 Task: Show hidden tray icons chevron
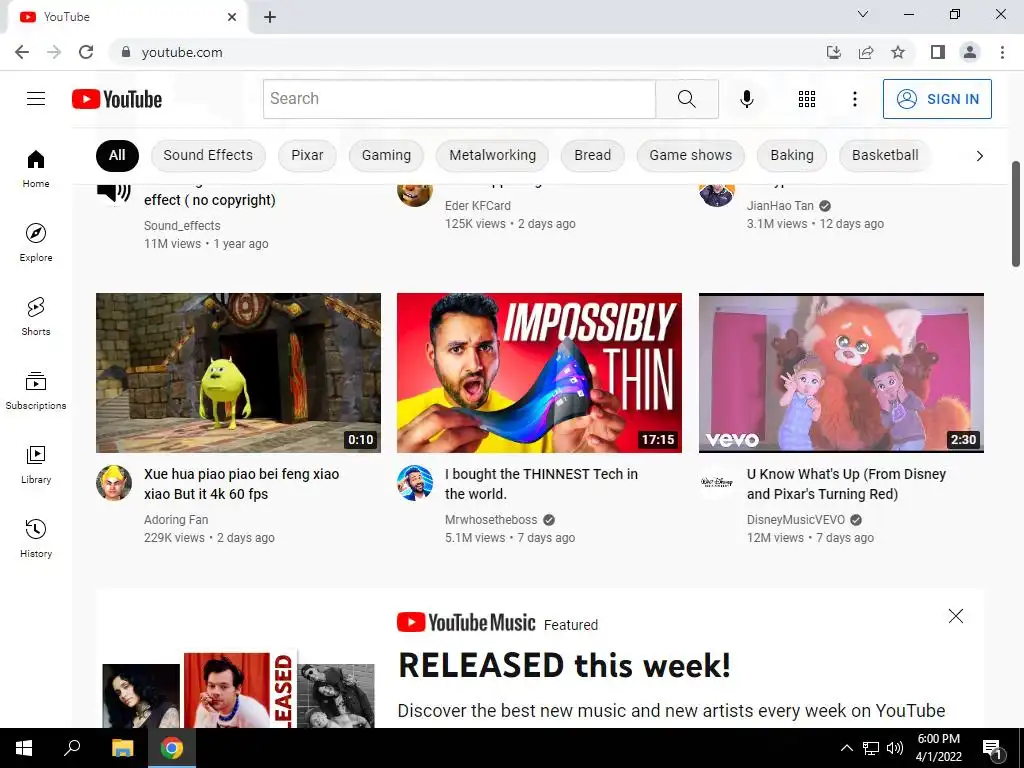click(846, 748)
